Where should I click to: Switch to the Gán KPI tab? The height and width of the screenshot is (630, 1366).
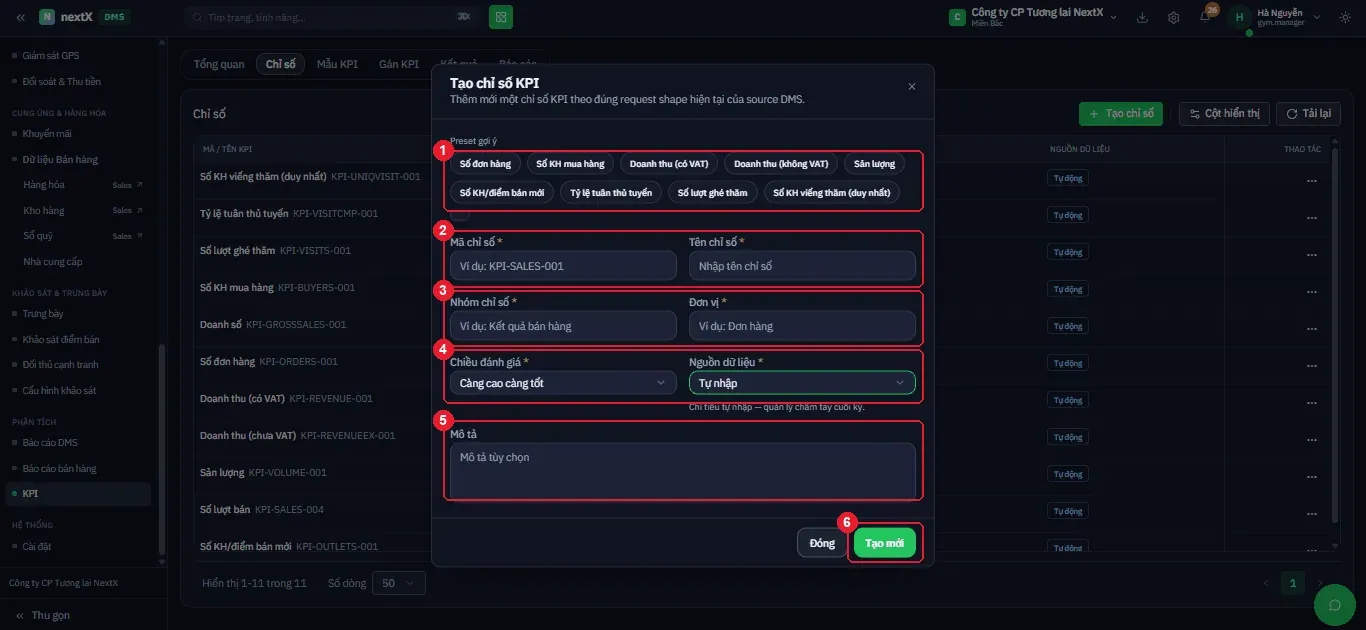(399, 64)
